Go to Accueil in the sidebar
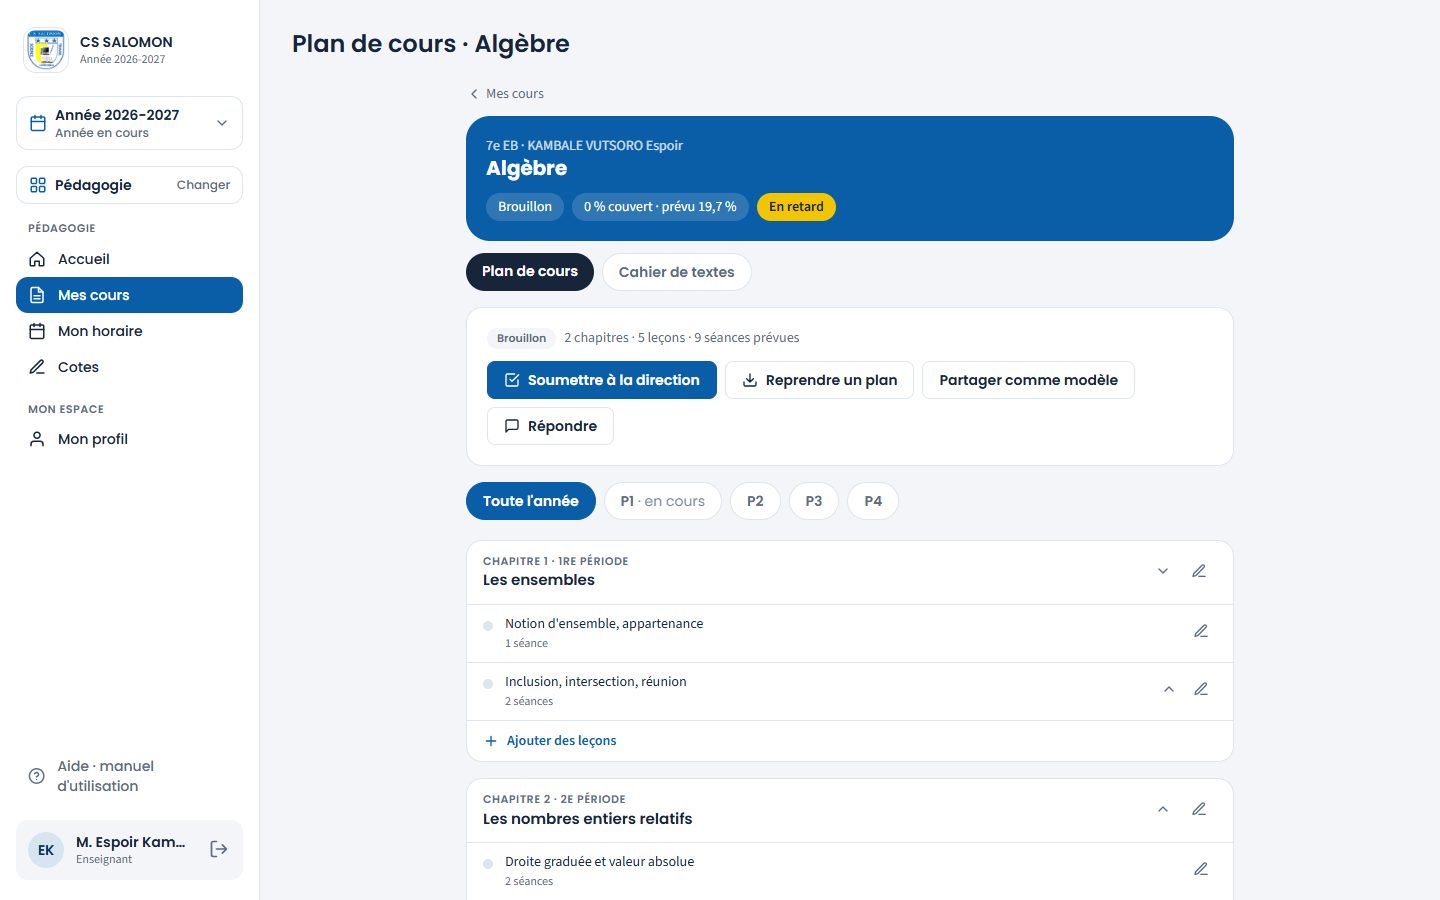This screenshot has height=900, width=1440. [129, 259]
